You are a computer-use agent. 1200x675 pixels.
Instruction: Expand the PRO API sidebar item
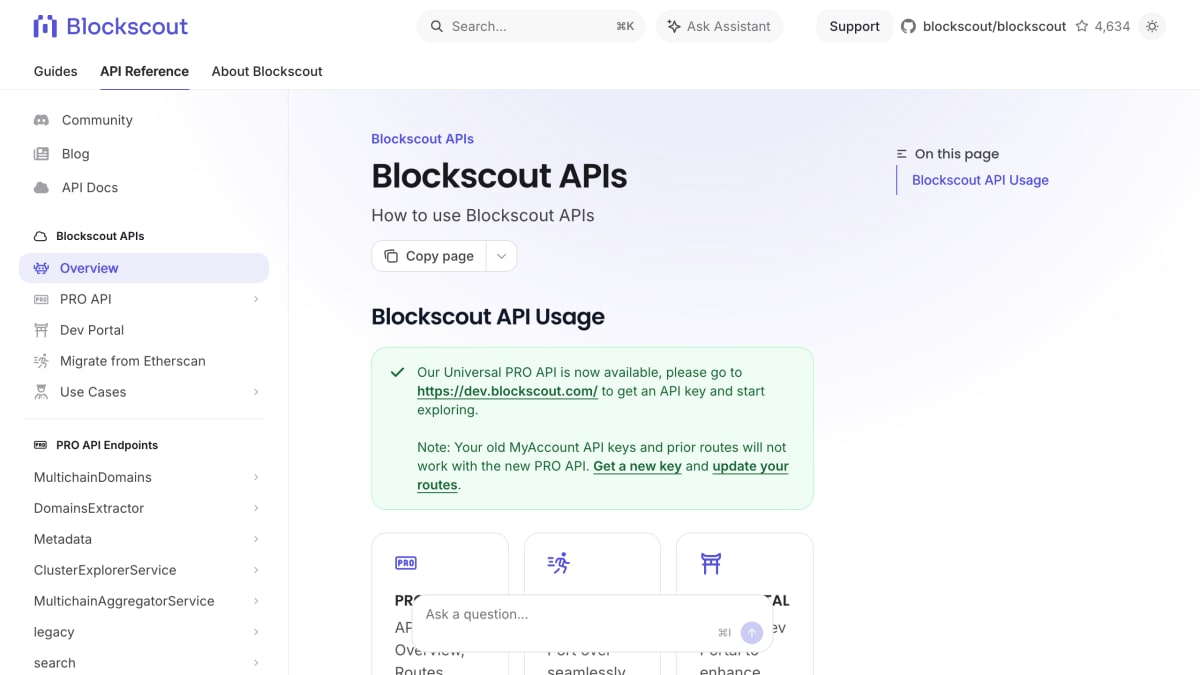tap(256, 299)
